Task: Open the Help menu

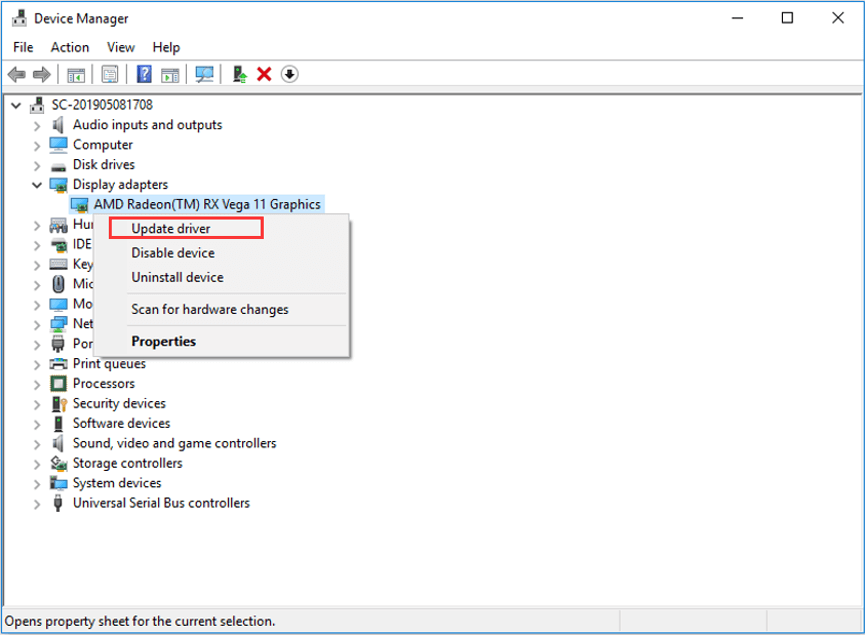Action: 166,47
